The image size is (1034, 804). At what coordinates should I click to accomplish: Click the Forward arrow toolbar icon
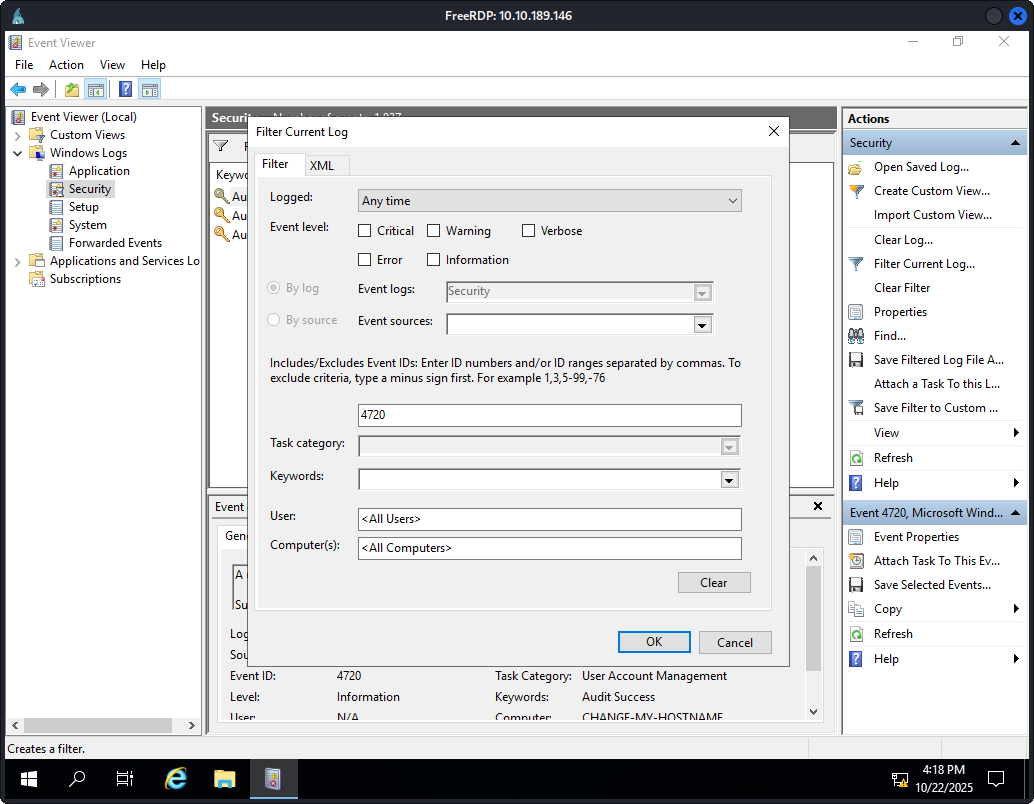coord(41,89)
